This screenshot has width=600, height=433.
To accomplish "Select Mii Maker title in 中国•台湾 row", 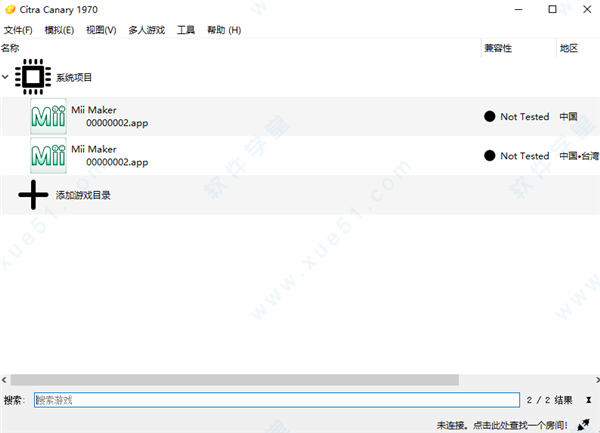I will pyautogui.click(x=94, y=150).
